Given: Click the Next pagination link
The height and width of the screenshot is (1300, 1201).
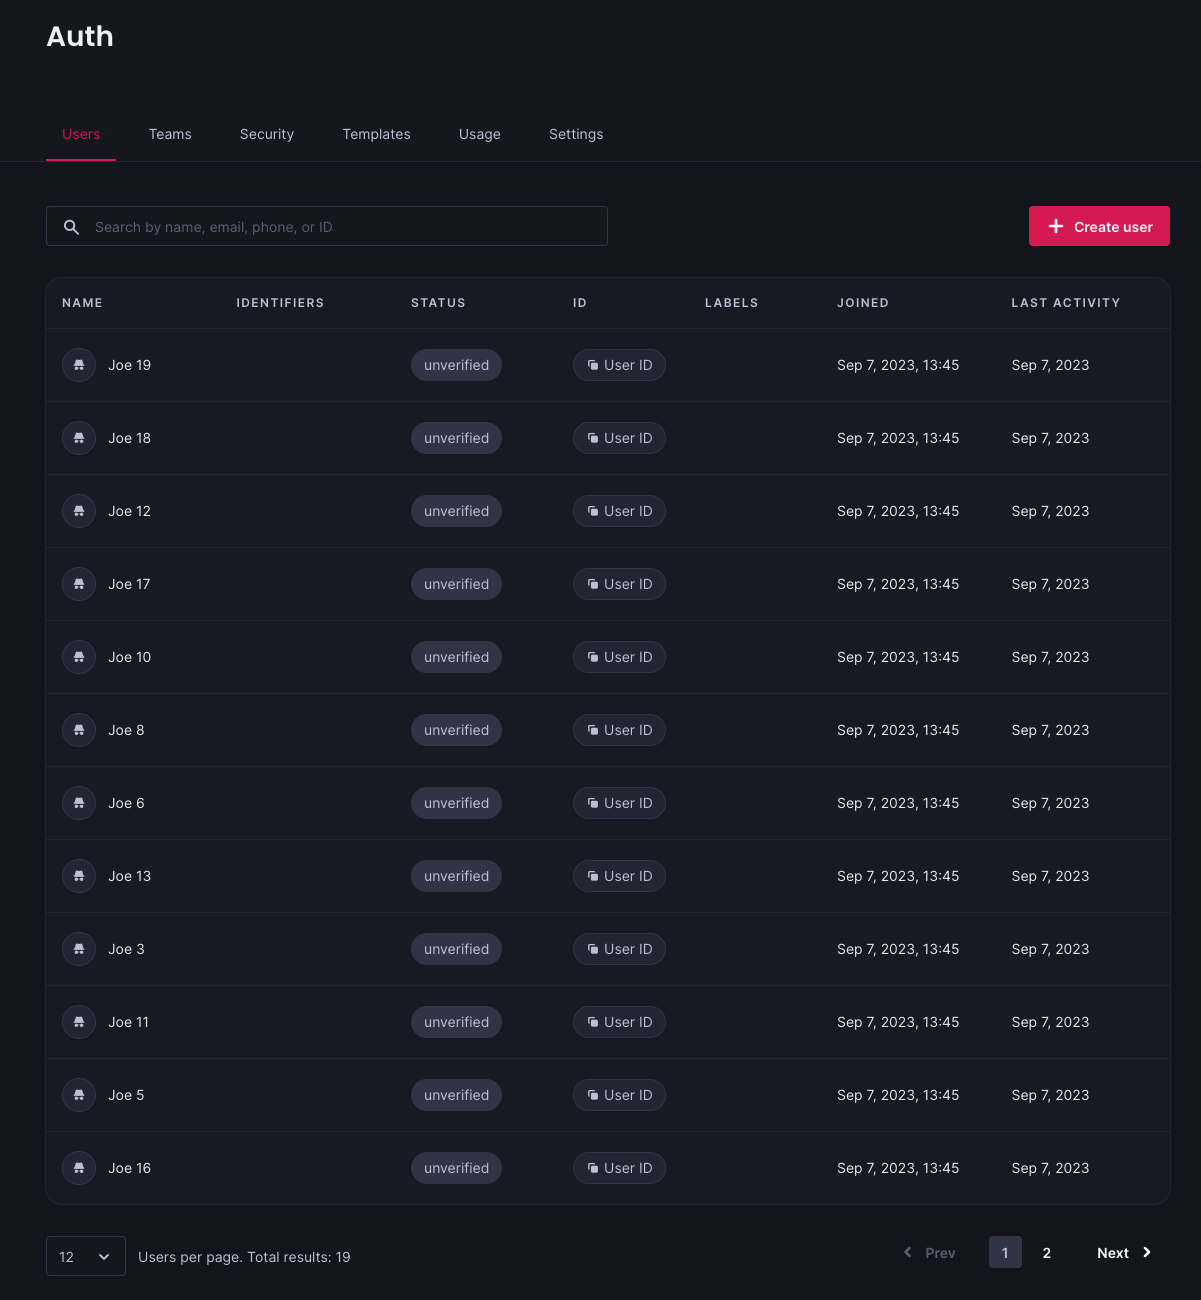Looking at the screenshot, I should click(x=1113, y=1252).
